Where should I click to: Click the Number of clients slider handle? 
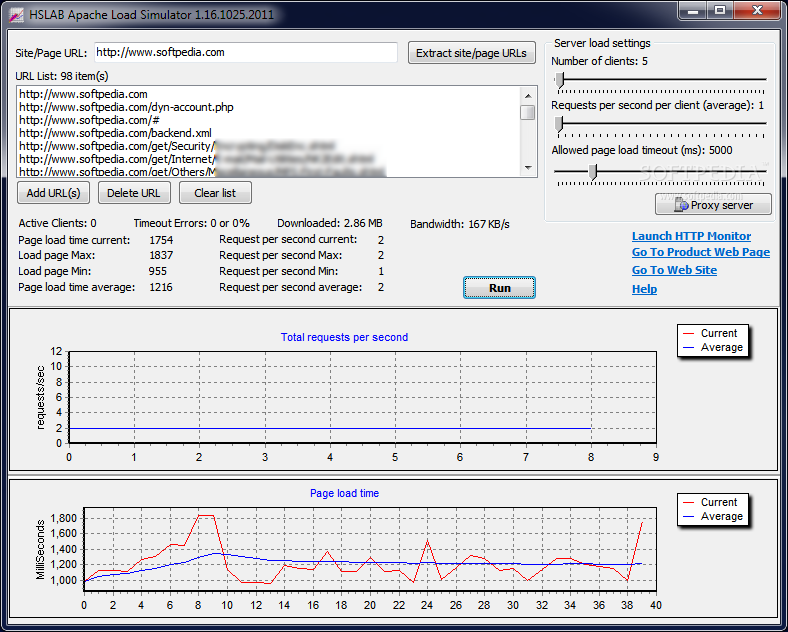(x=559, y=80)
